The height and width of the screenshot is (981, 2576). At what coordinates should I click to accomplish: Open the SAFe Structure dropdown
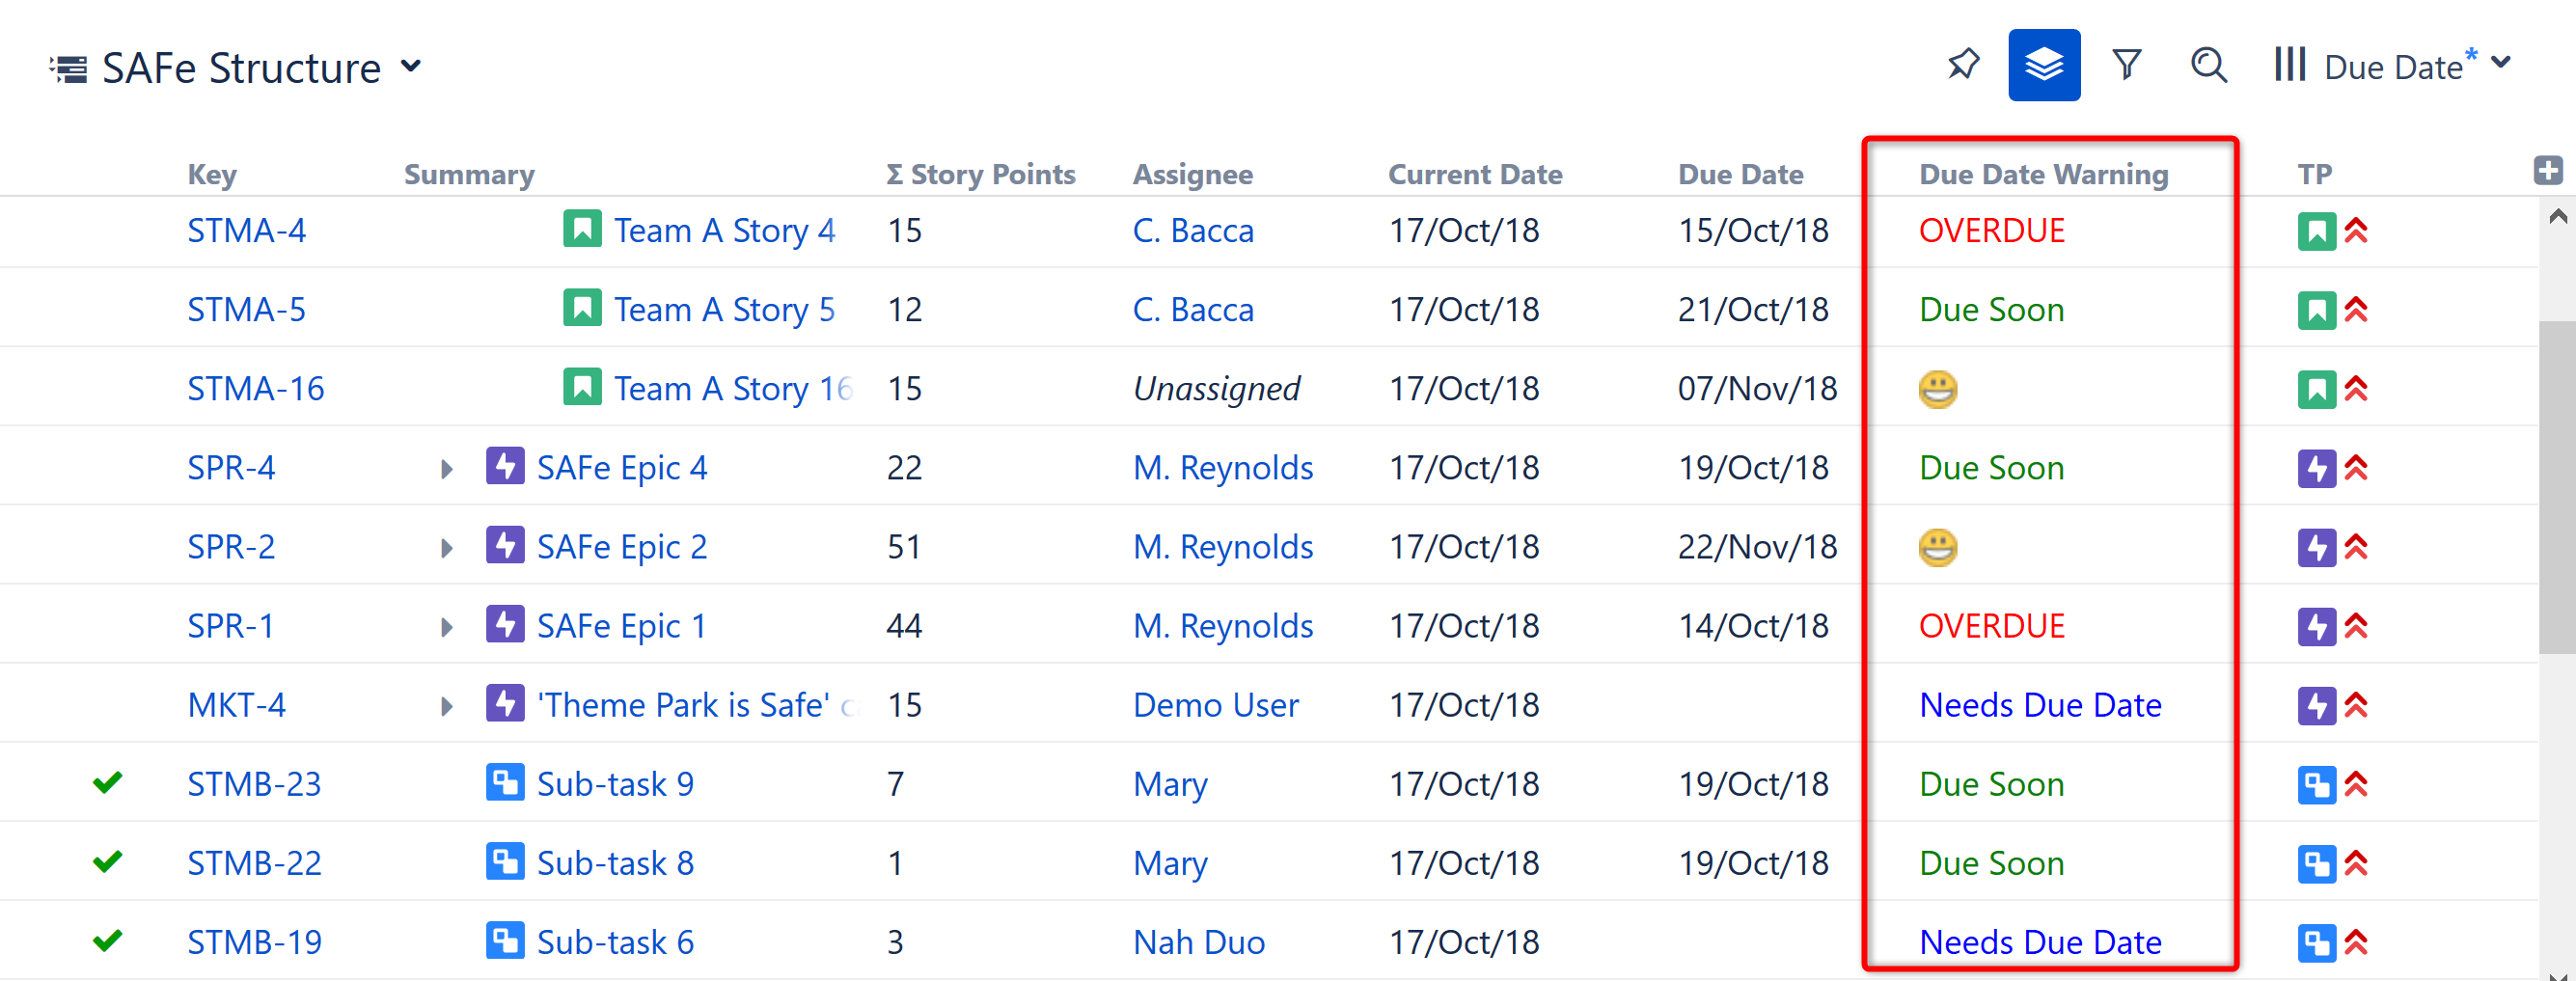[410, 67]
